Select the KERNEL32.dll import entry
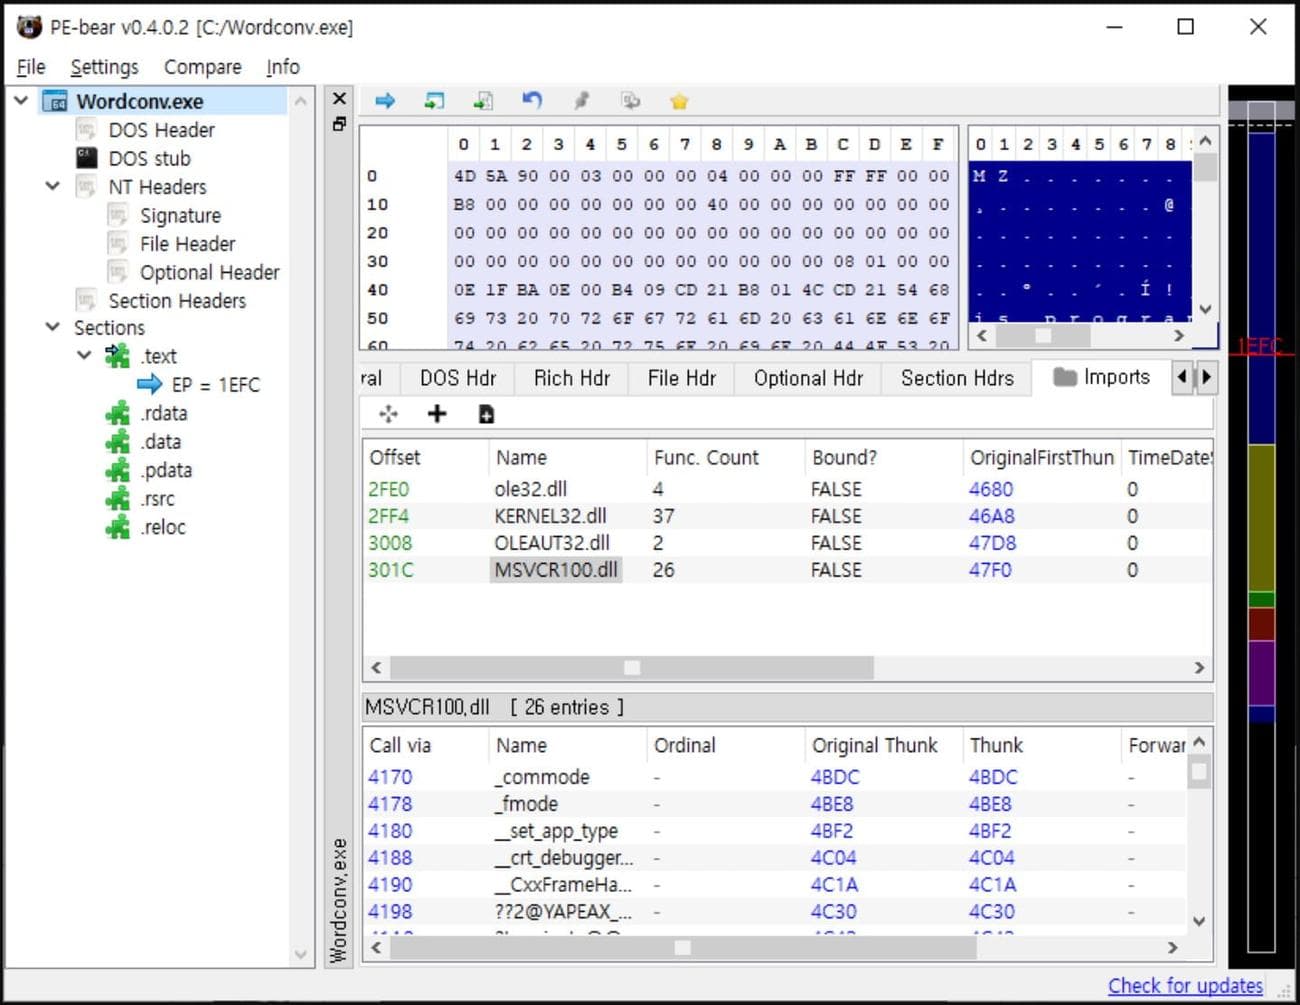 tap(553, 516)
